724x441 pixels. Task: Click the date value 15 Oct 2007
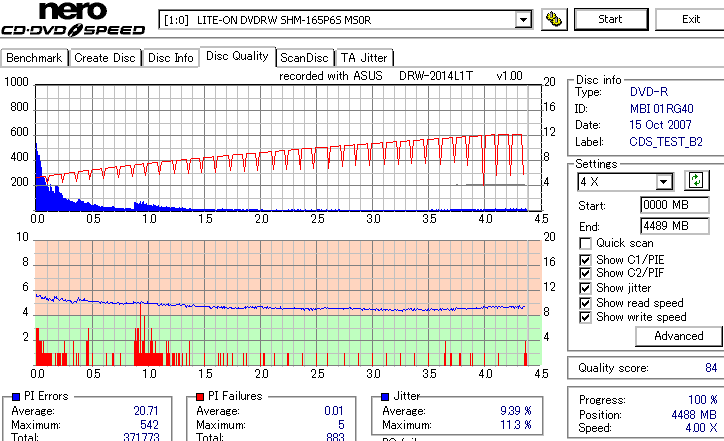click(660, 125)
